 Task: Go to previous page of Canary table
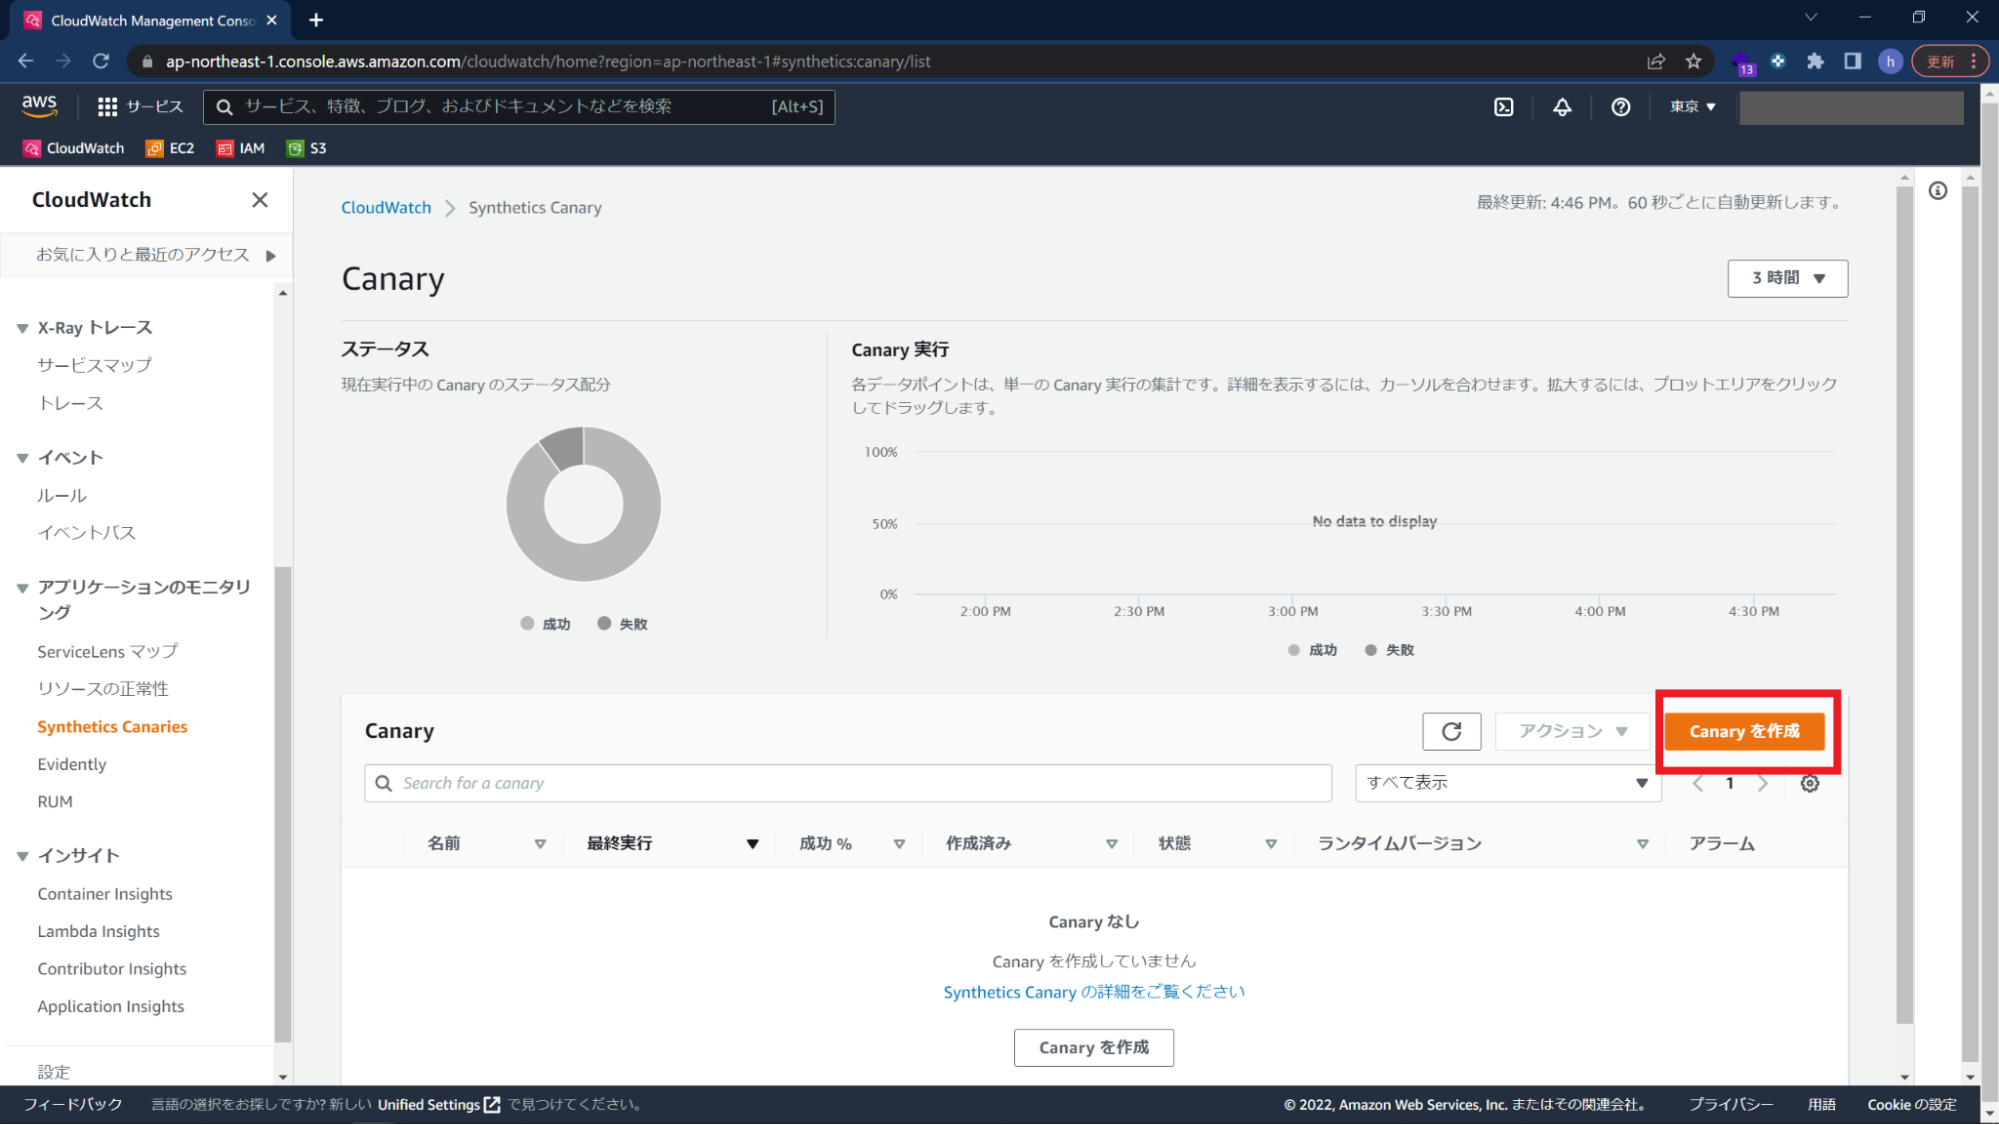1698,783
